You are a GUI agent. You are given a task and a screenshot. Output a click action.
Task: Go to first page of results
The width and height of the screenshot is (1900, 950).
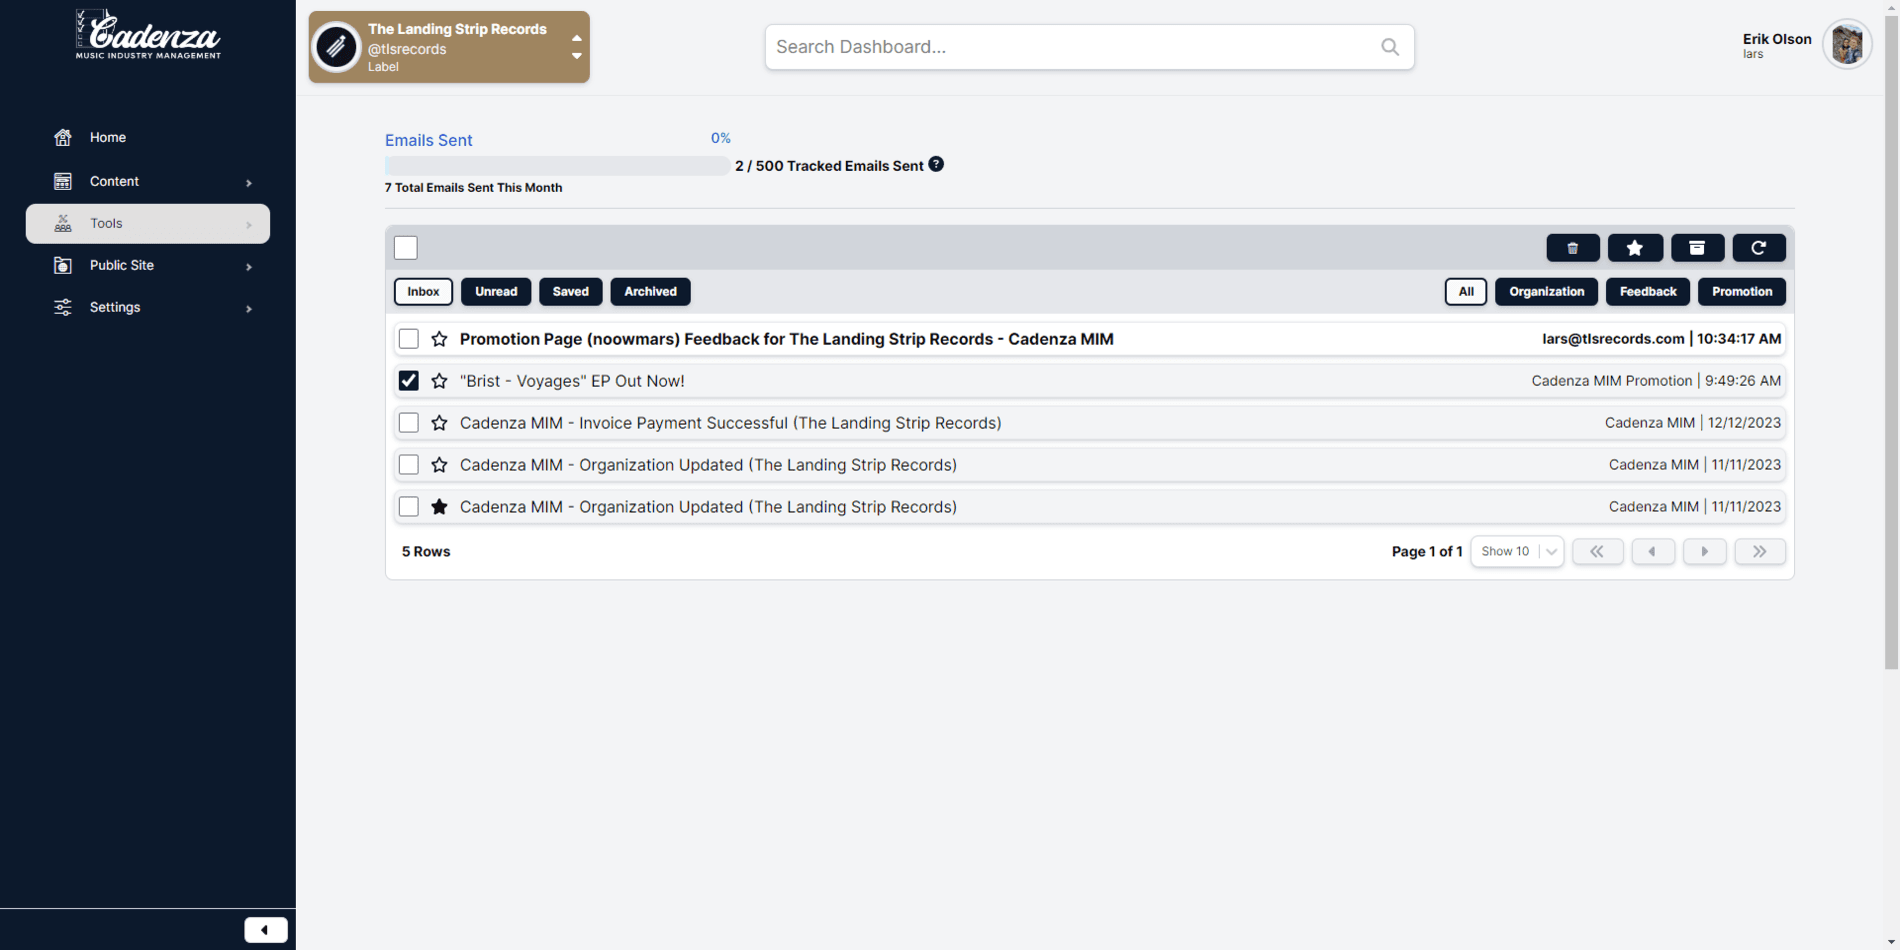click(1597, 551)
